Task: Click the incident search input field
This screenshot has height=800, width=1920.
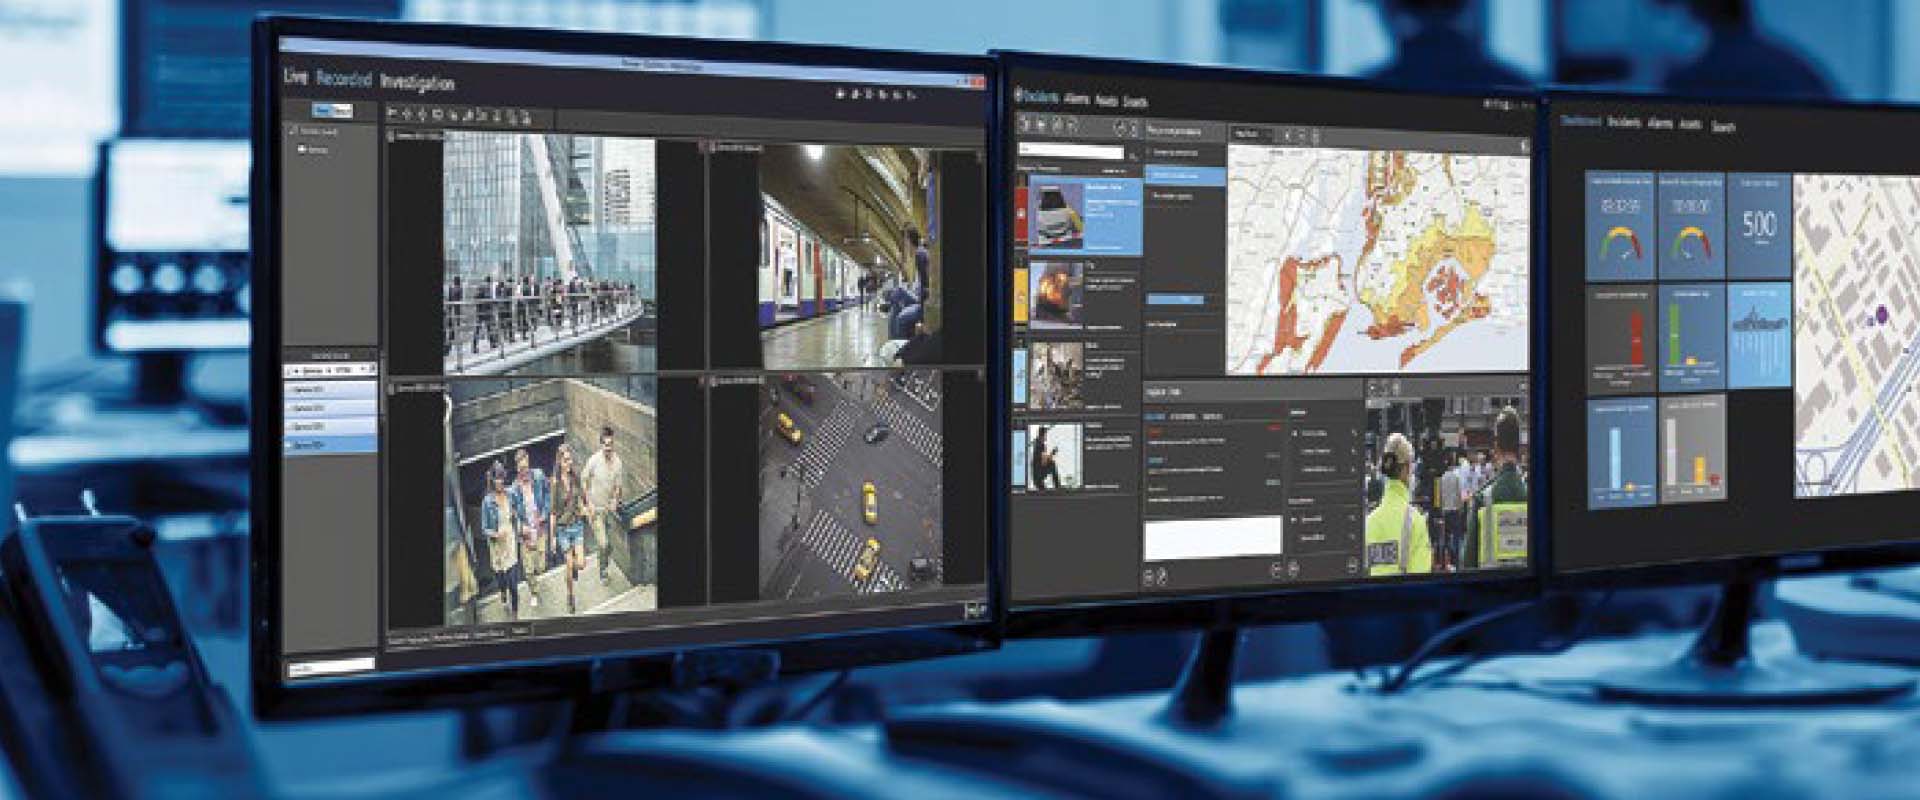Action: click(x=1070, y=152)
